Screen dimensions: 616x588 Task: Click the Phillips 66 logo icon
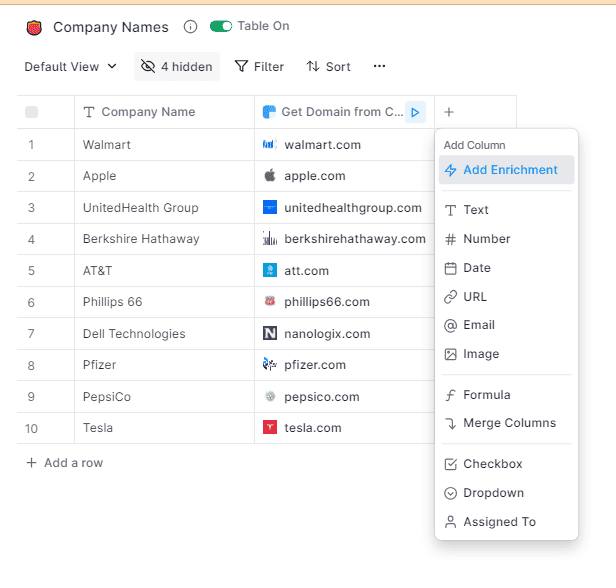pos(270,301)
